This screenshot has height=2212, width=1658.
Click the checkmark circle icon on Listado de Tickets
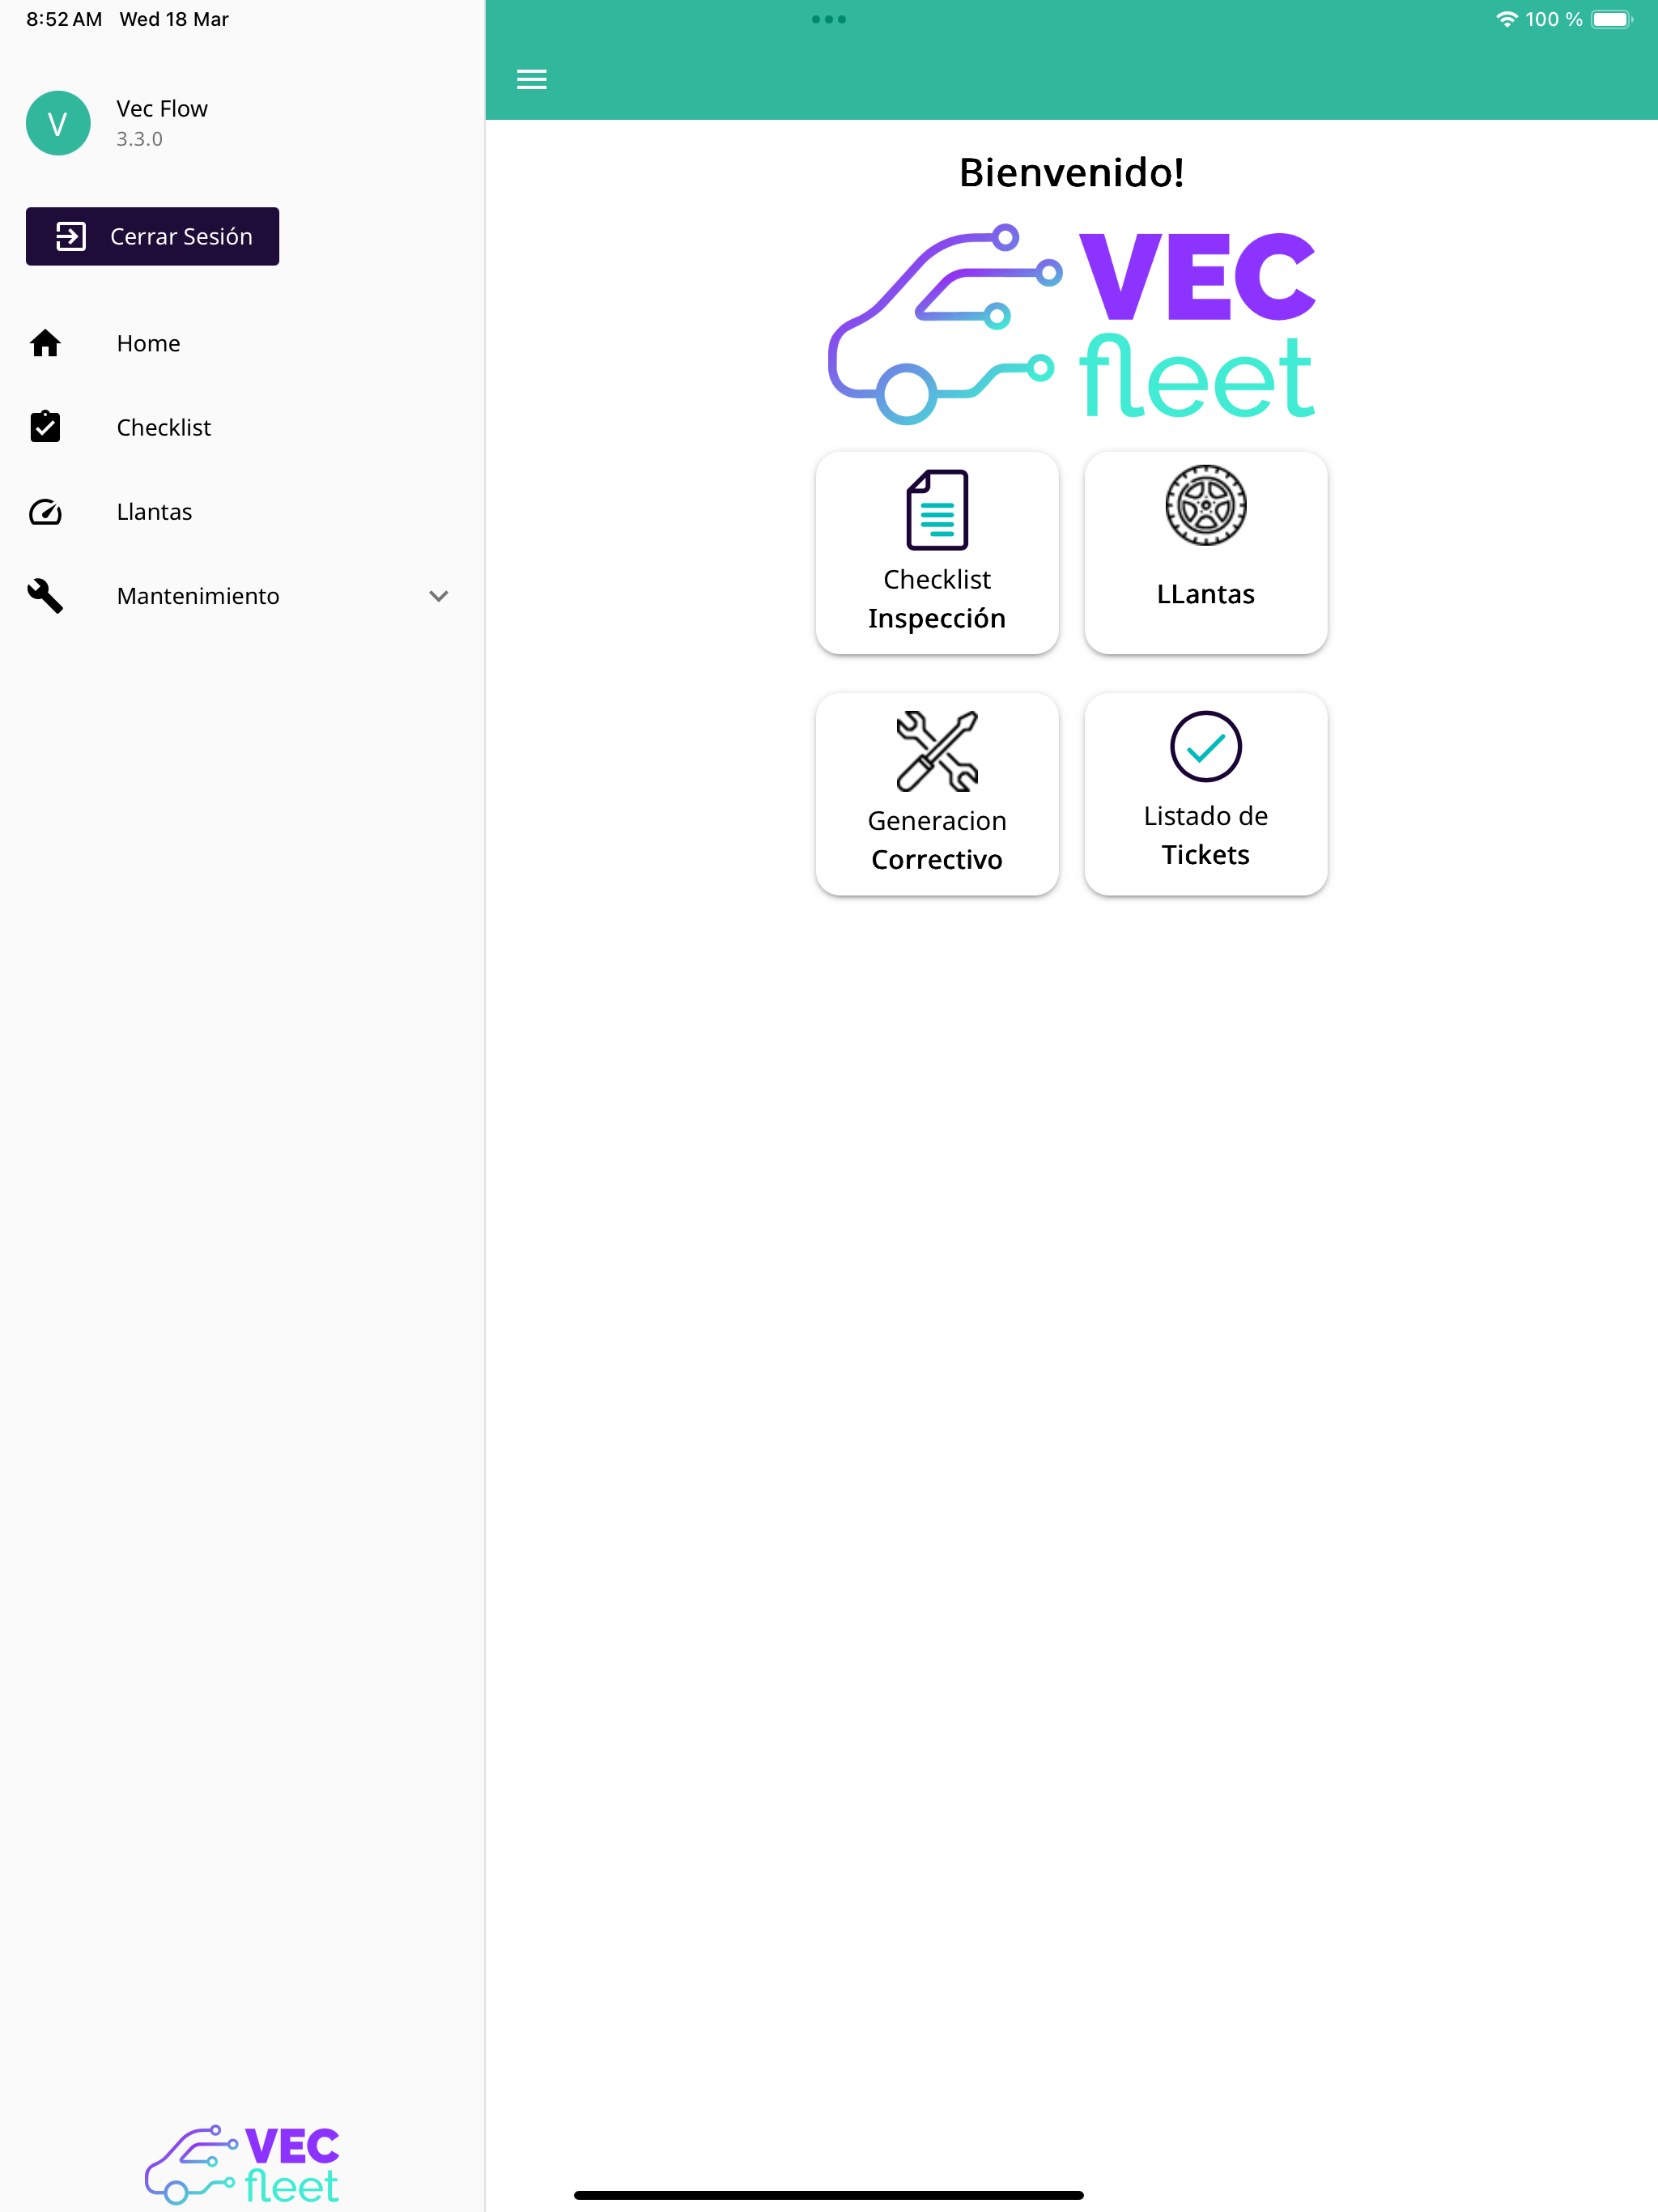coord(1206,747)
